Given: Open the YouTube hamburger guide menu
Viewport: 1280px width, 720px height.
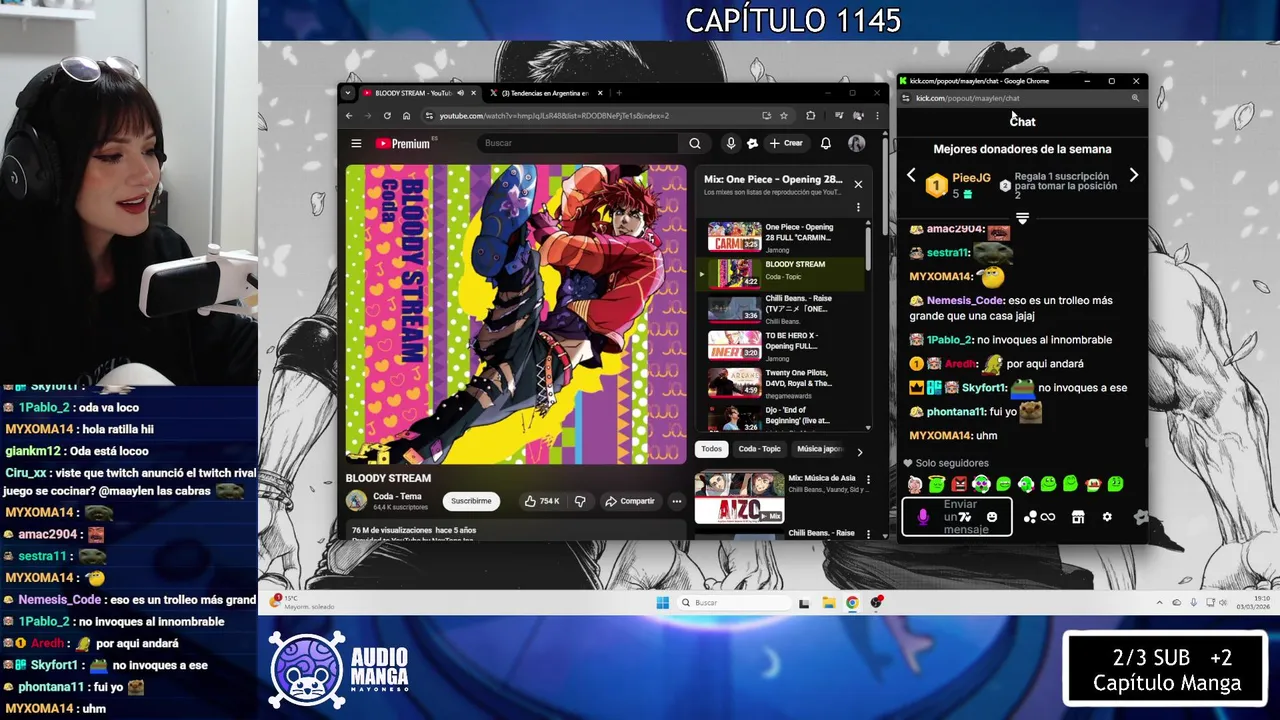Looking at the screenshot, I should point(356,144).
